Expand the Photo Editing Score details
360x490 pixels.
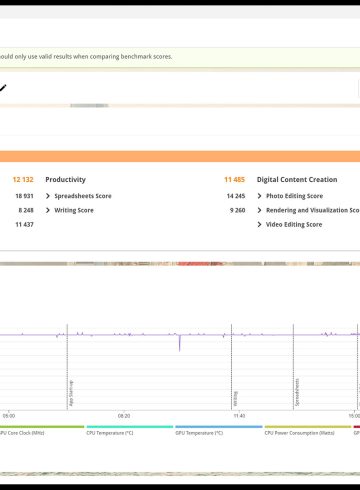[290, 196]
